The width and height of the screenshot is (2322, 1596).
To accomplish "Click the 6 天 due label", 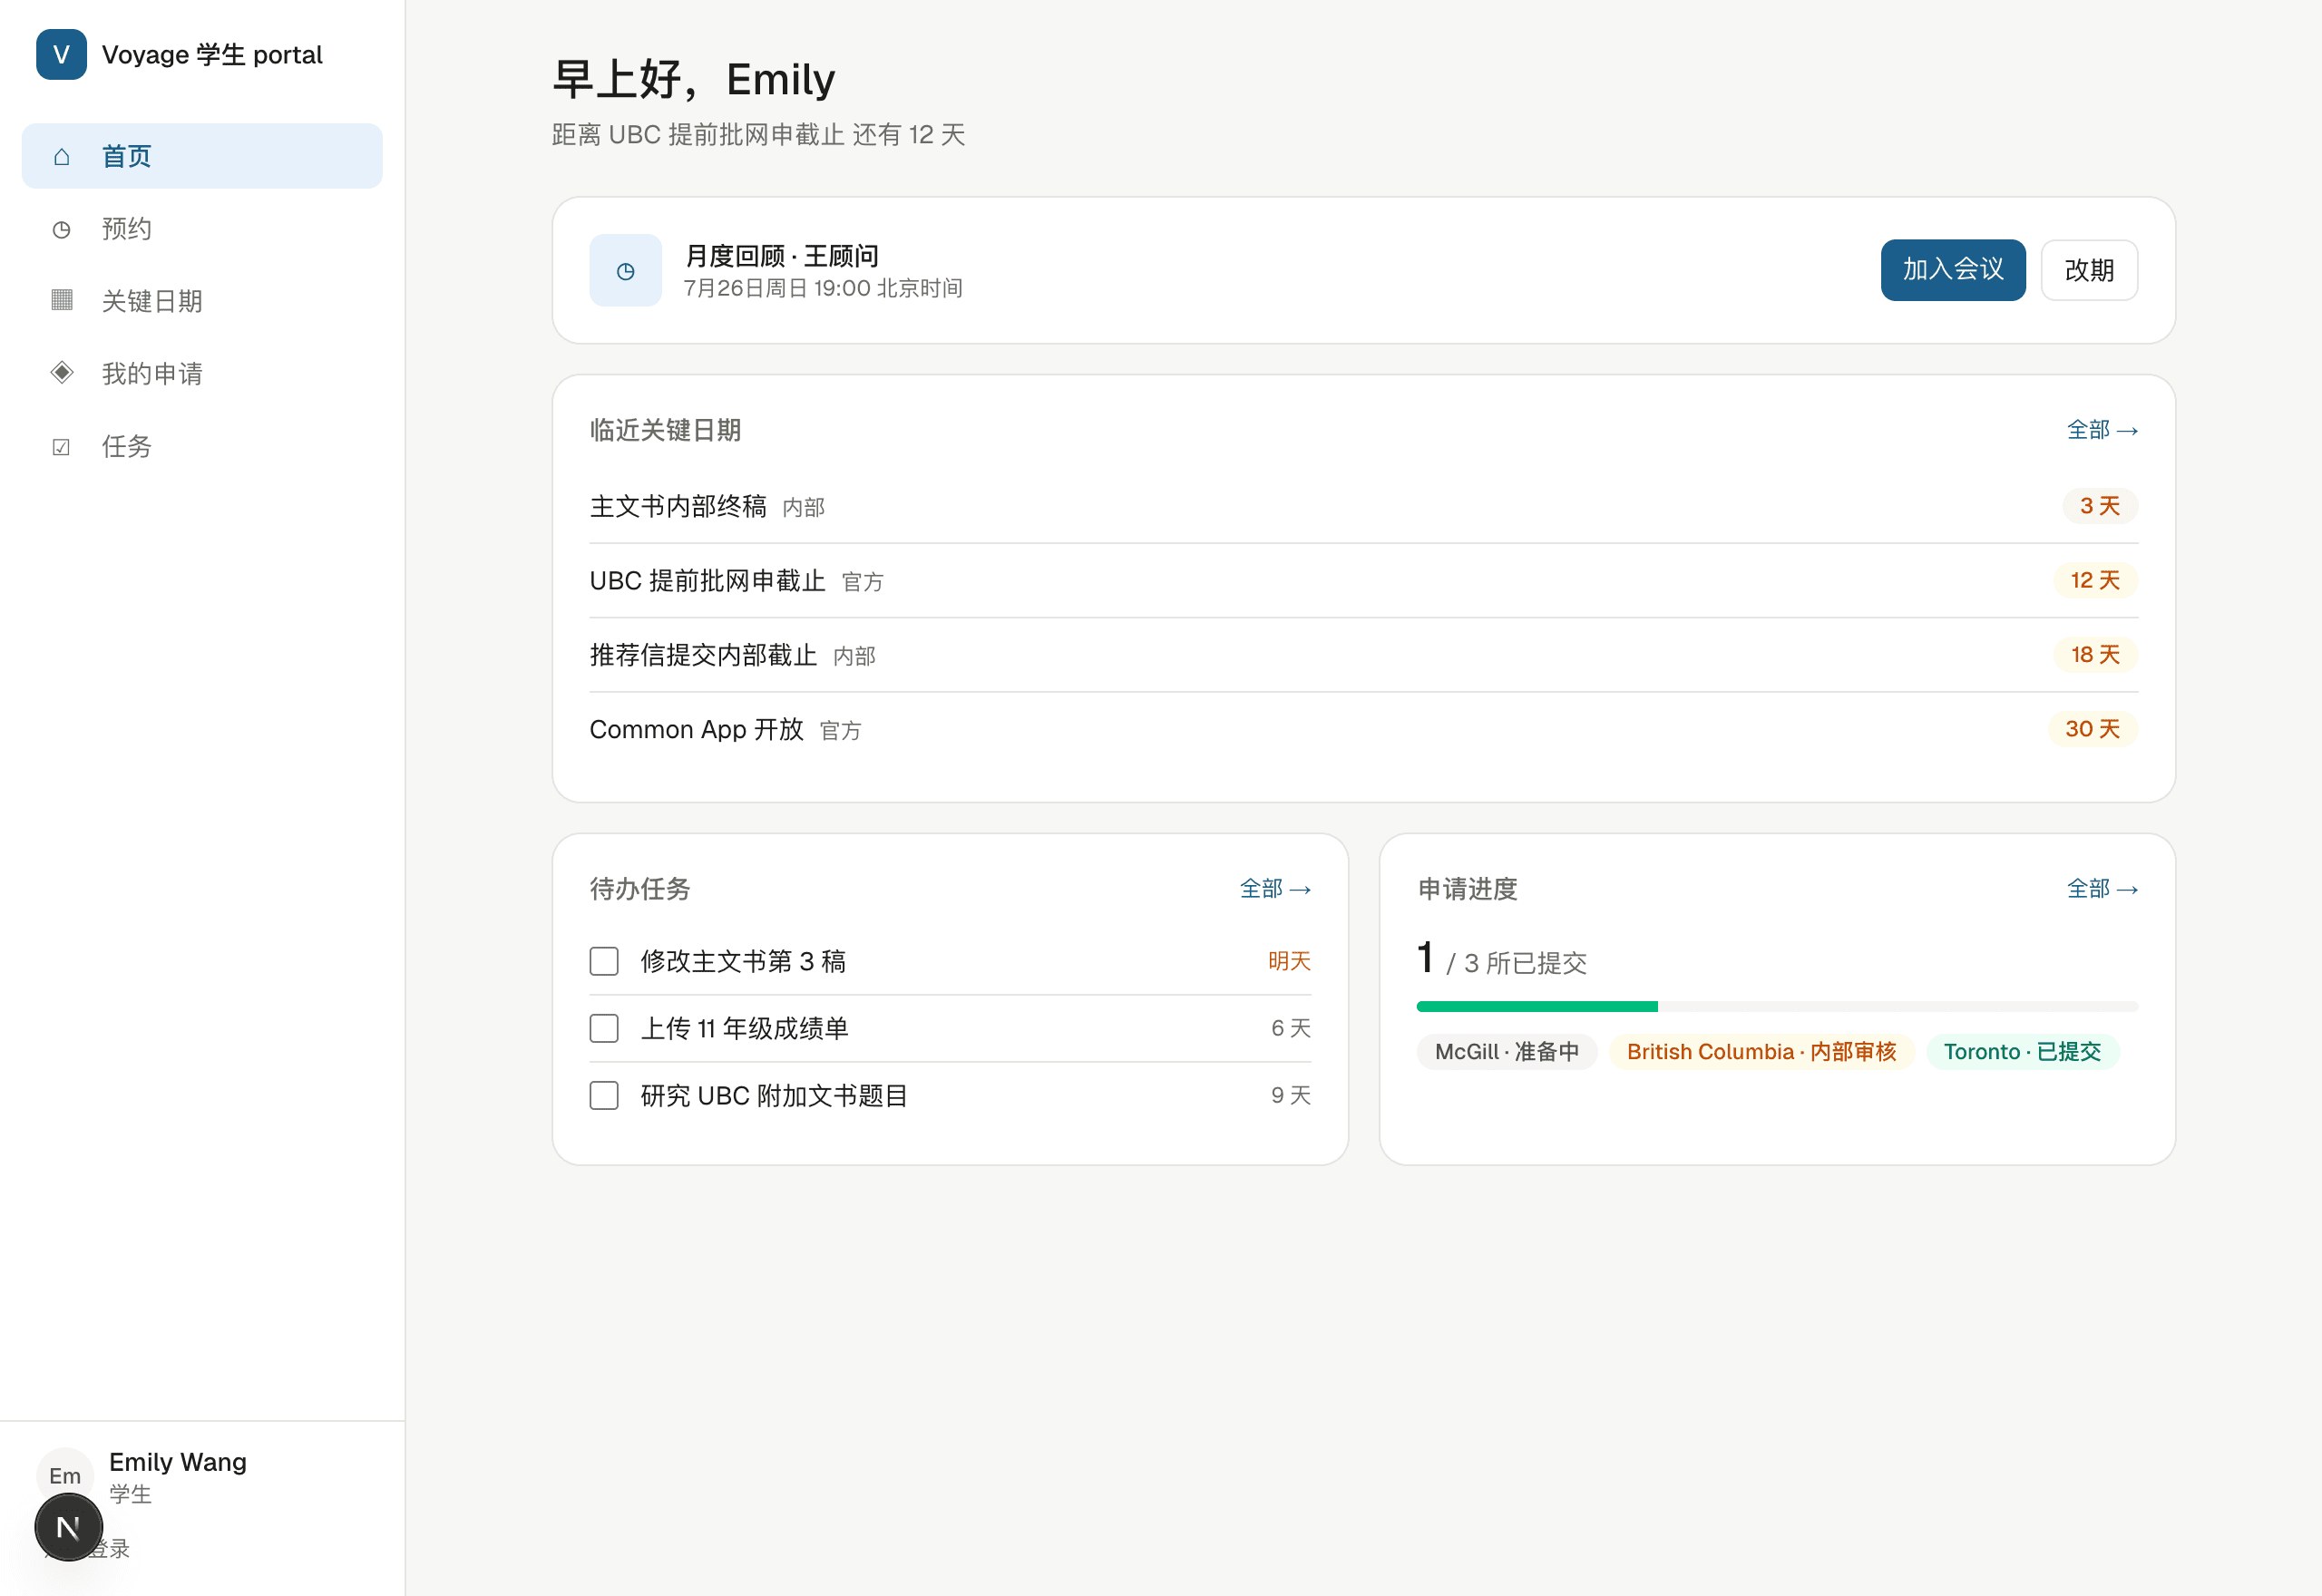I will [x=1290, y=1028].
